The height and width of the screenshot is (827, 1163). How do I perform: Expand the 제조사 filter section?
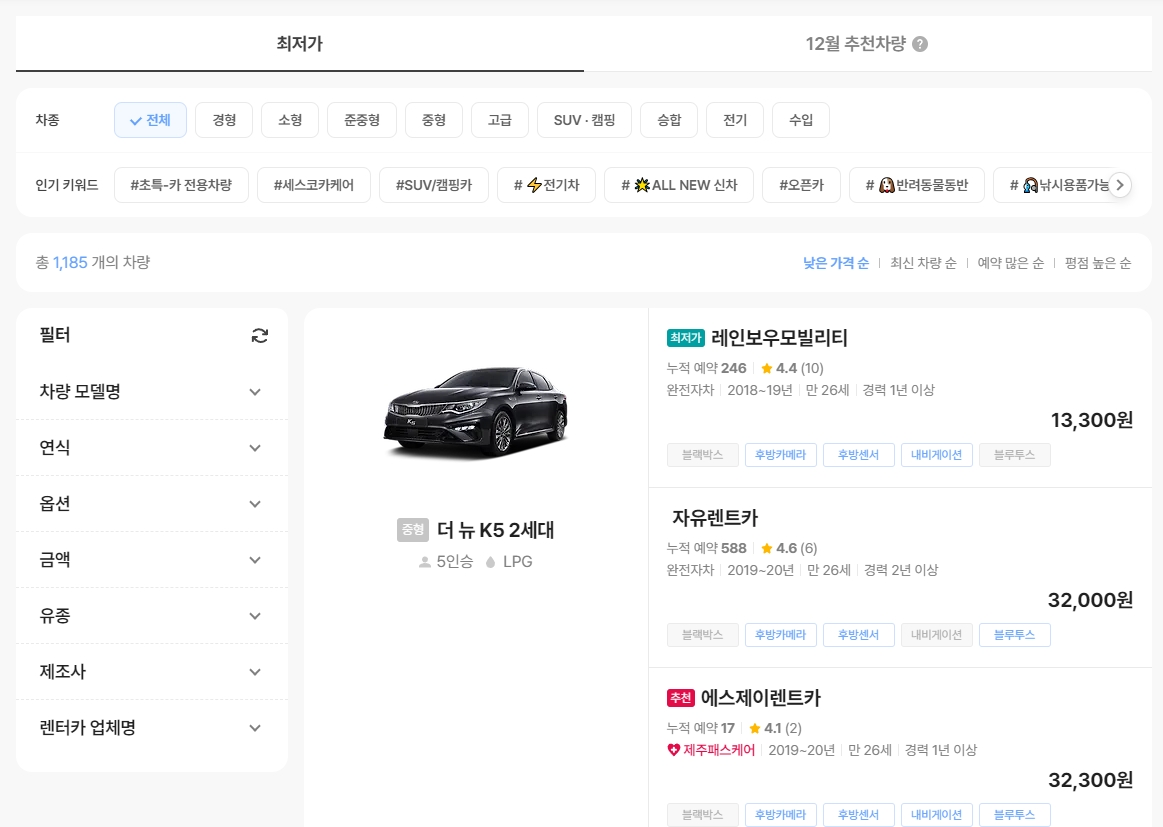150,671
